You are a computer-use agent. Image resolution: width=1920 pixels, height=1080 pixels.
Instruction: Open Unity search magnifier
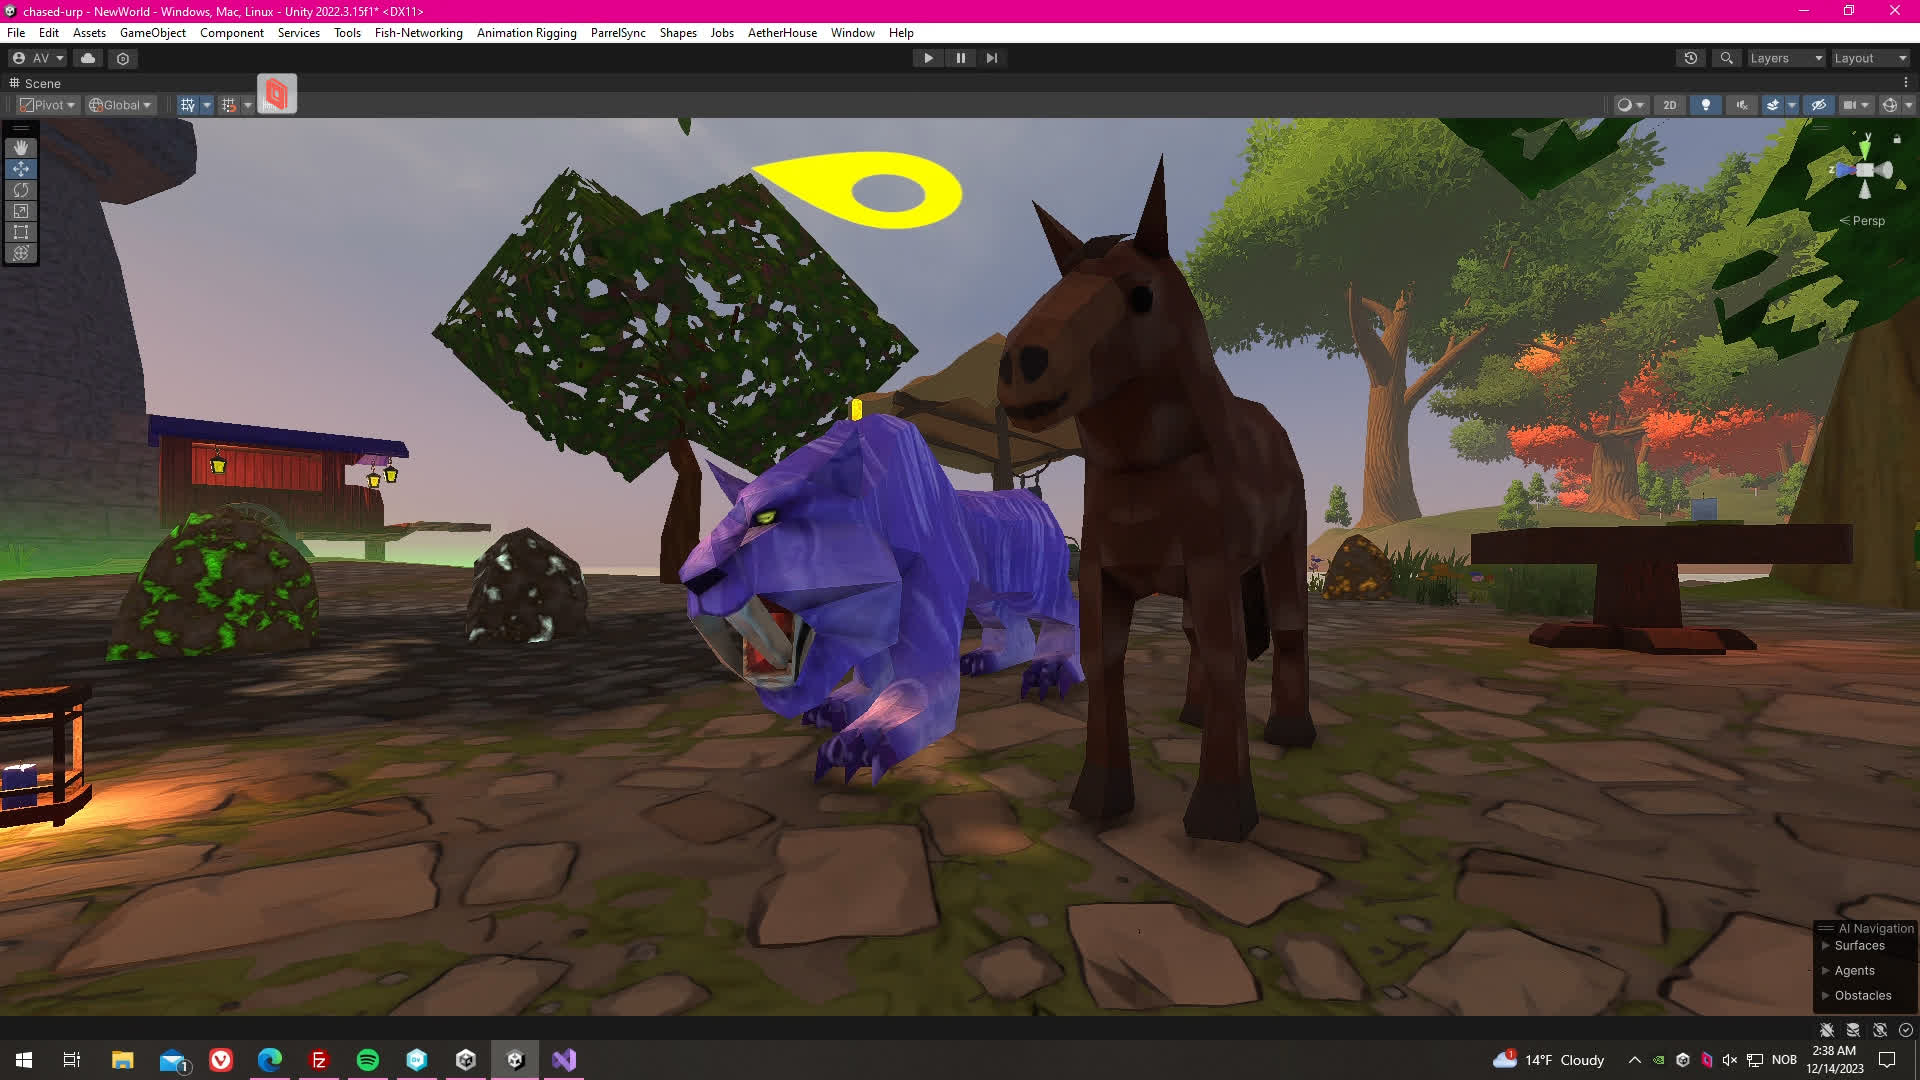[x=1726, y=58]
